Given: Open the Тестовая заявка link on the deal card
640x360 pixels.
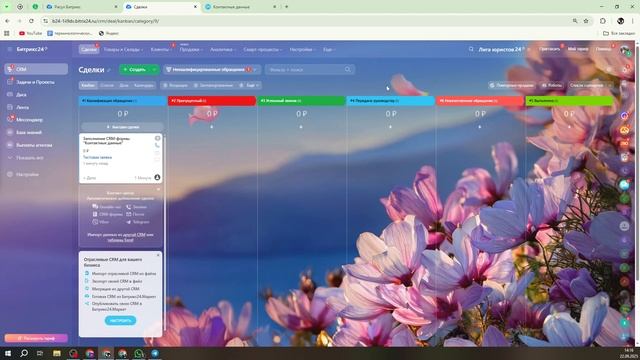Looking at the screenshot, I should click(98, 157).
